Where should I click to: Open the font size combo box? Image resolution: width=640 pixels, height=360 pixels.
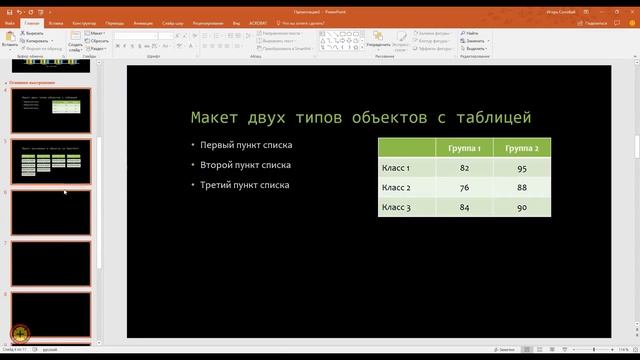click(x=166, y=36)
